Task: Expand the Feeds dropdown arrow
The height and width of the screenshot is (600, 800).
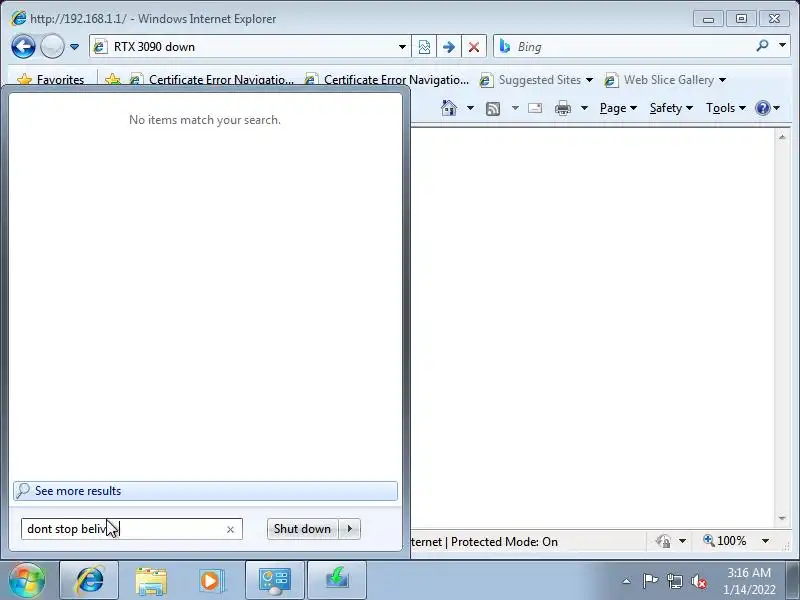Action: 515,108
